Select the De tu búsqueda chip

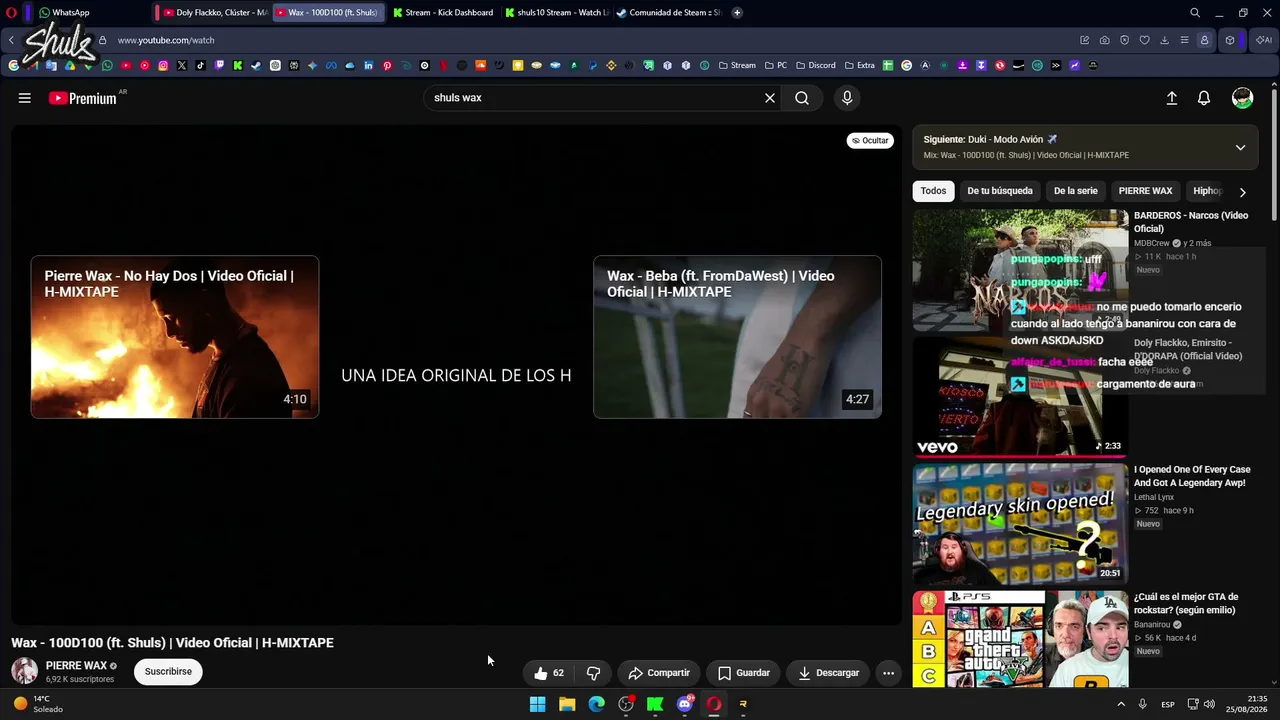[1000, 191]
